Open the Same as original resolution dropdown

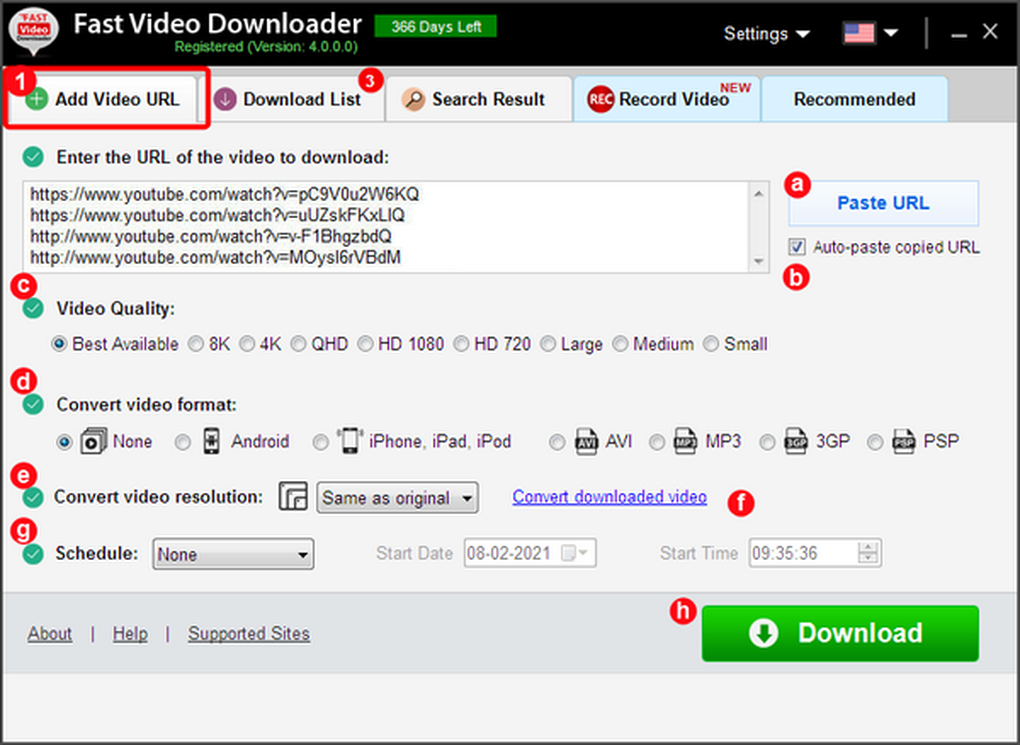(397, 498)
